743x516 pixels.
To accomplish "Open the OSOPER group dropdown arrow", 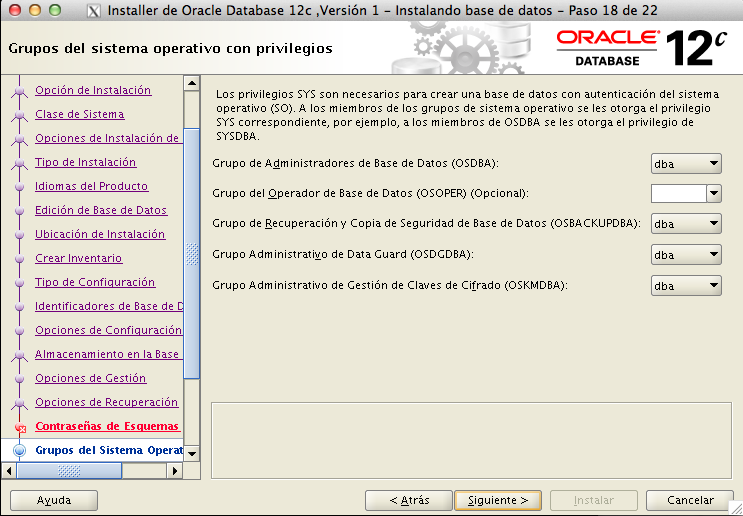I will [x=714, y=193].
